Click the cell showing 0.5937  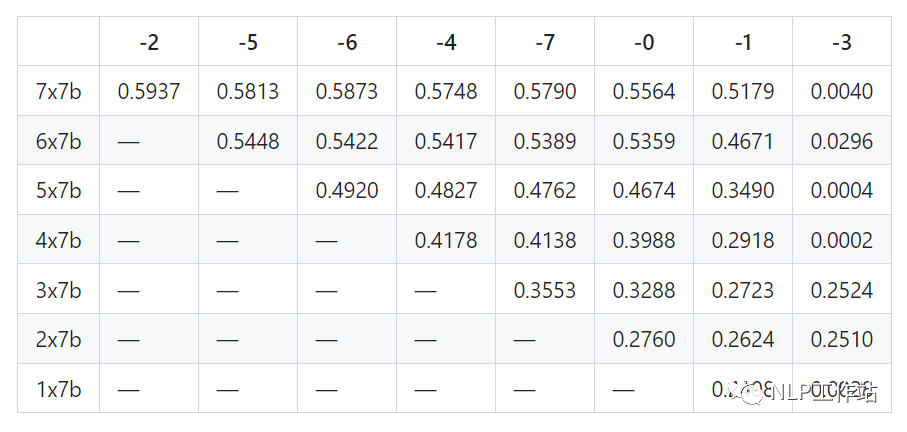pos(149,92)
